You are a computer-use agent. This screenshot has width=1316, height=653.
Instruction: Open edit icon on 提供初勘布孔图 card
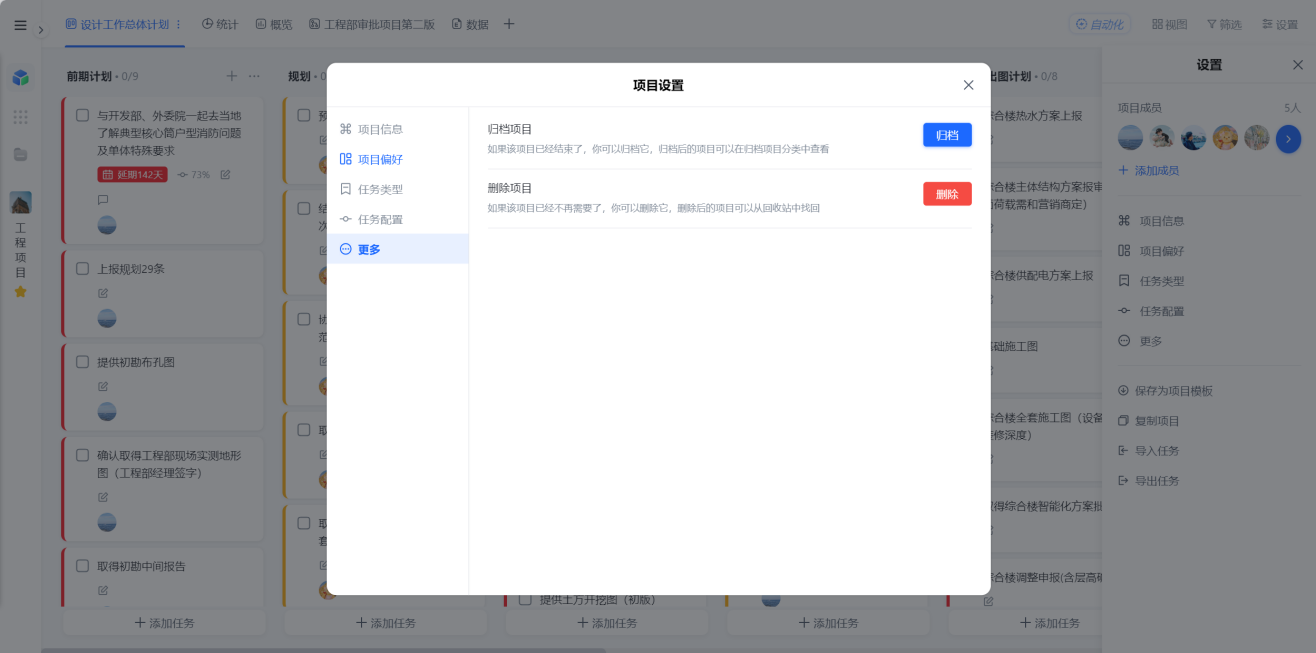click(x=103, y=386)
